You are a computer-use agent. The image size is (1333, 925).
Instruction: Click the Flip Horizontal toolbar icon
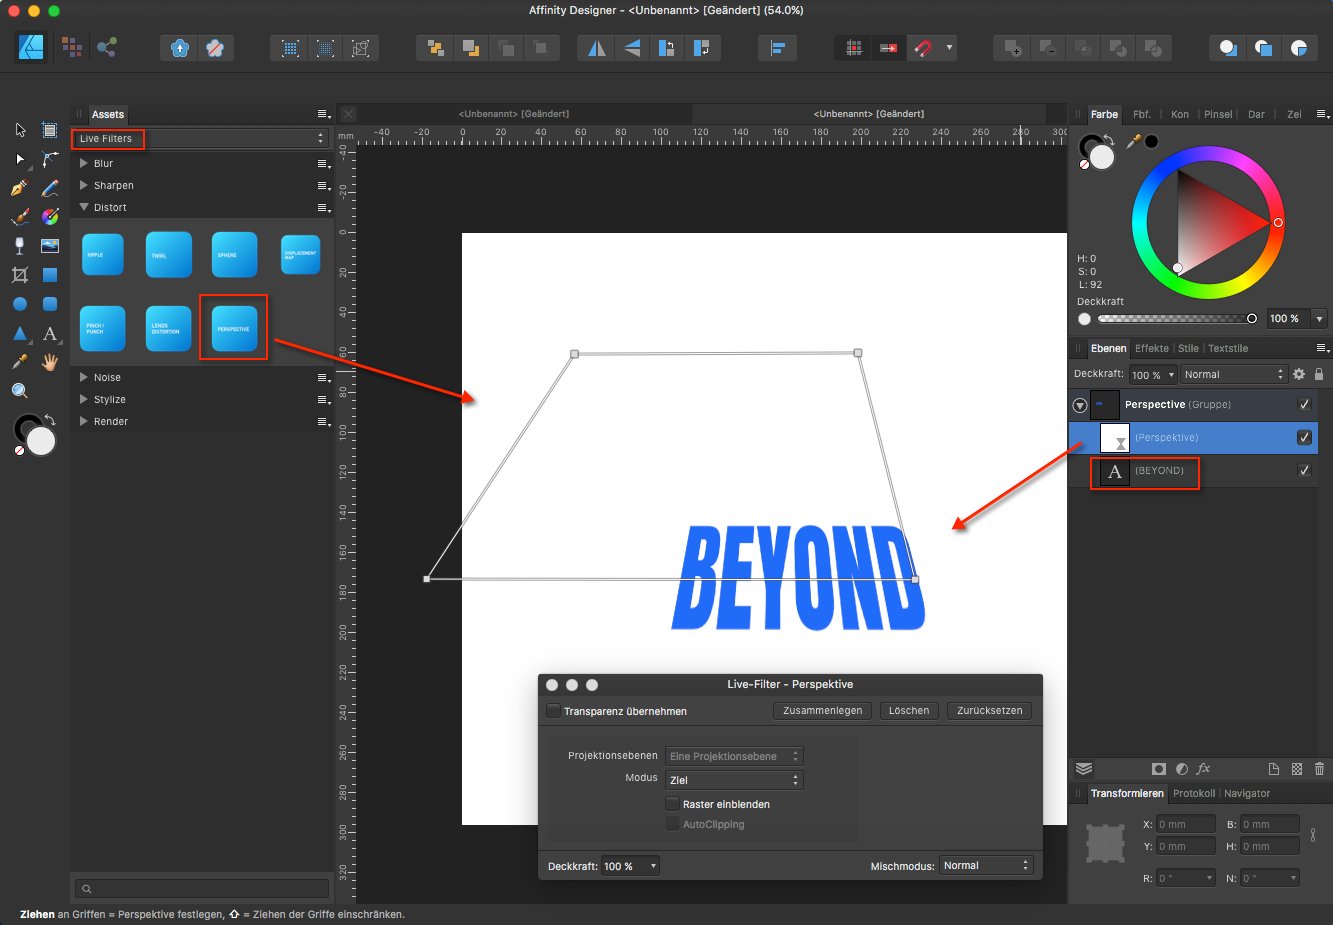[595, 47]
